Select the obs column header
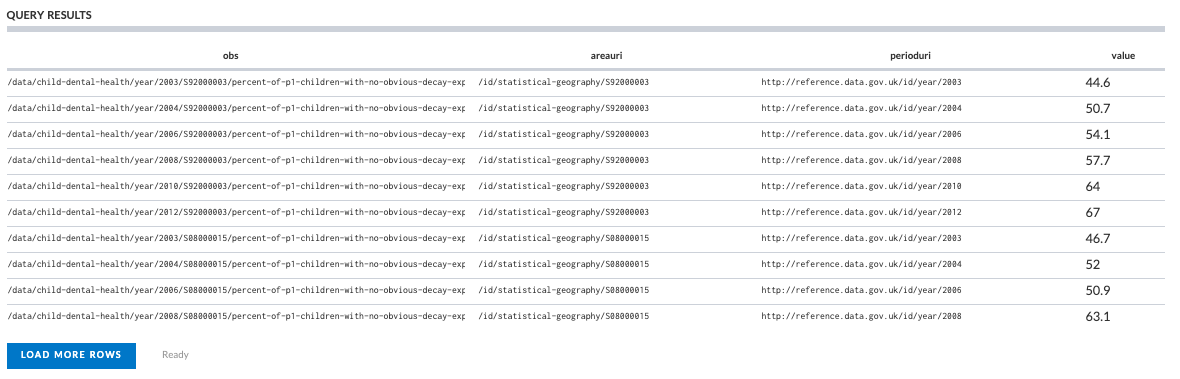The width and height of the screenshot is (1180, 379). pyautogui.click(x=231, y=56)
